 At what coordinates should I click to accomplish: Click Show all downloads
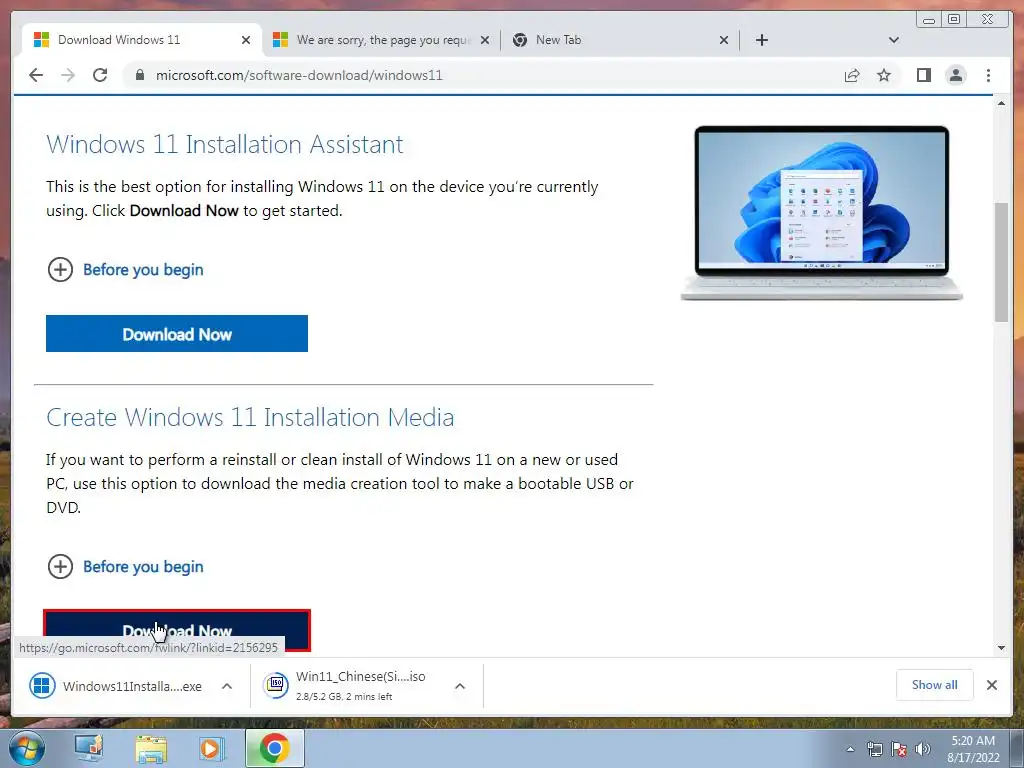935,684
